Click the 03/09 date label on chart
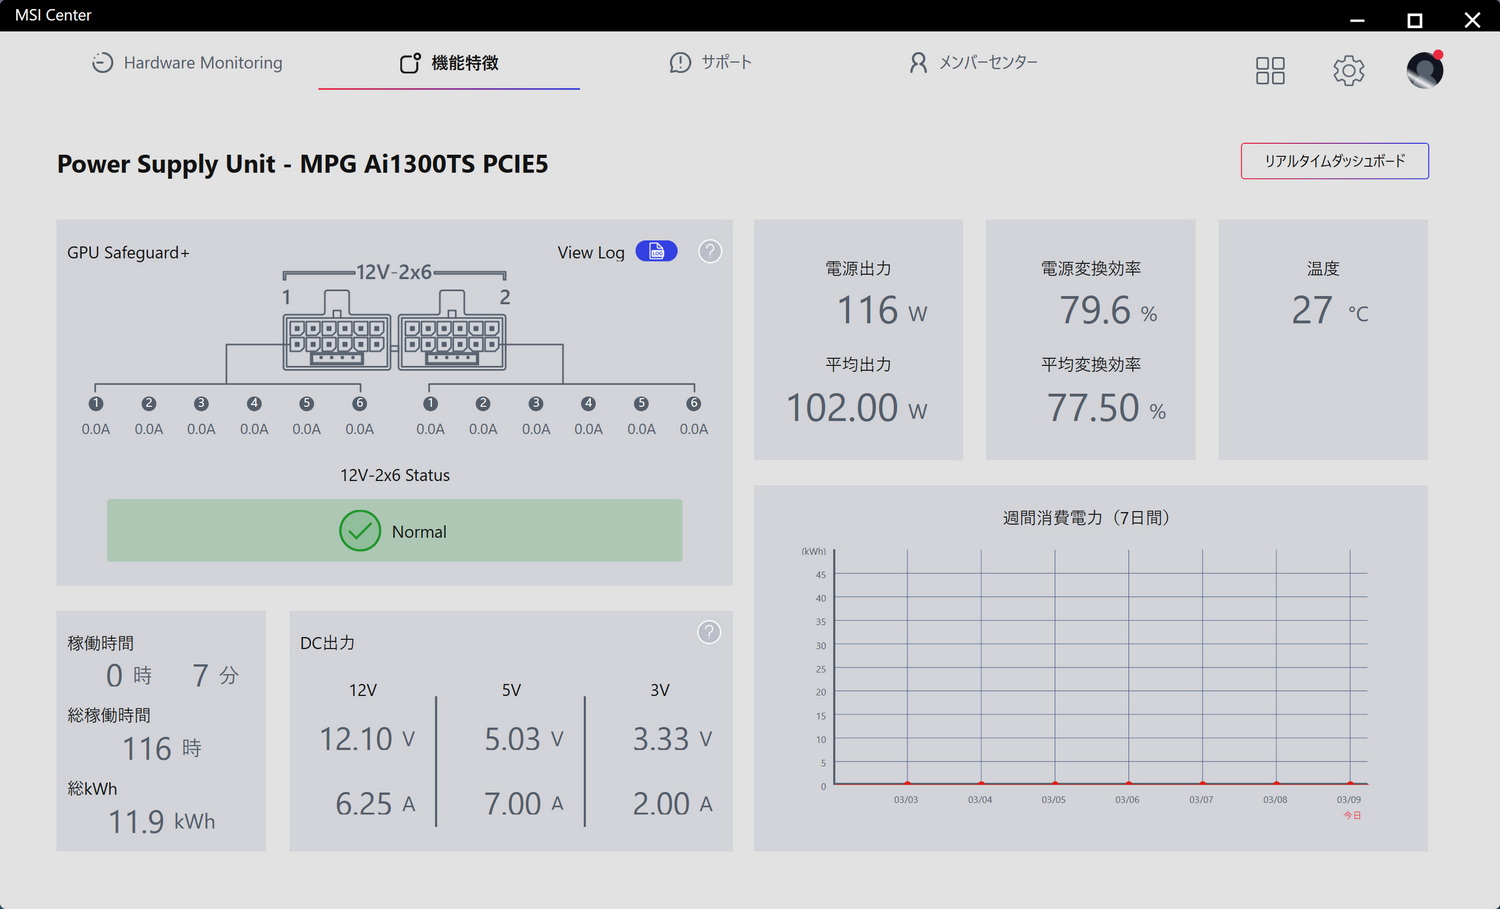Viewport: 1500px width, 909px height. click(1349, 800)
